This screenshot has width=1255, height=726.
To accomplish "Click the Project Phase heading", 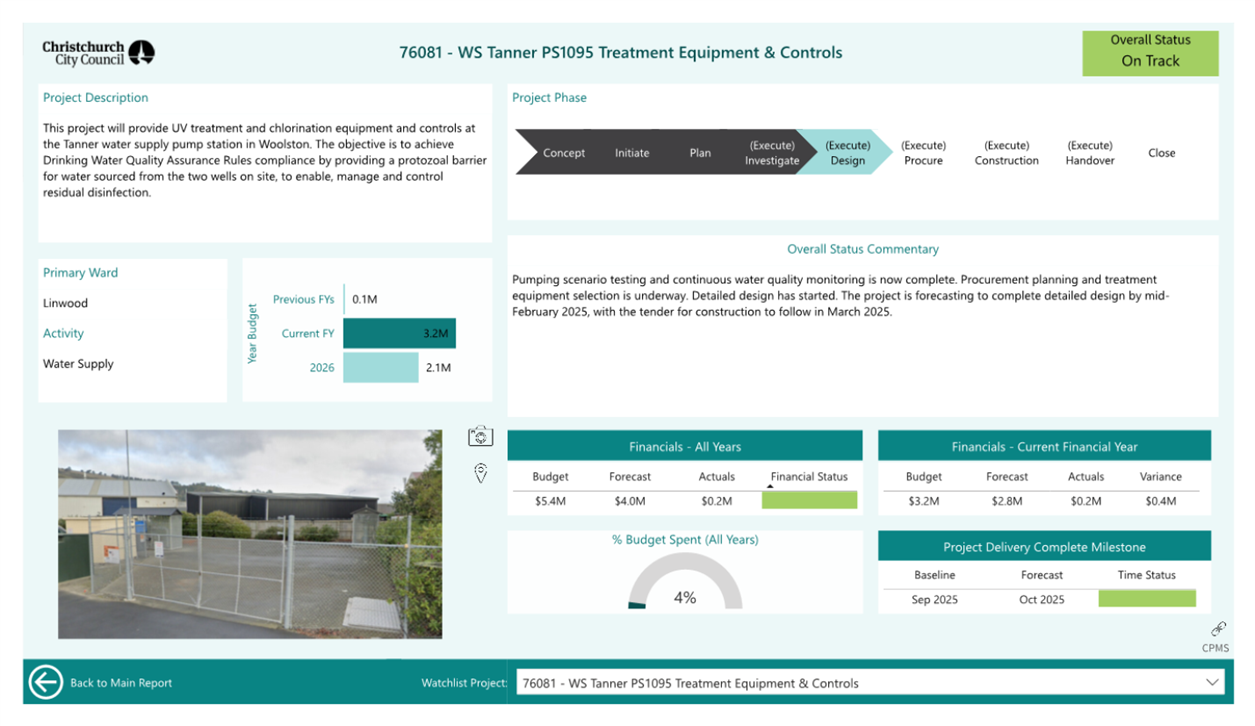I will (549, 98).
